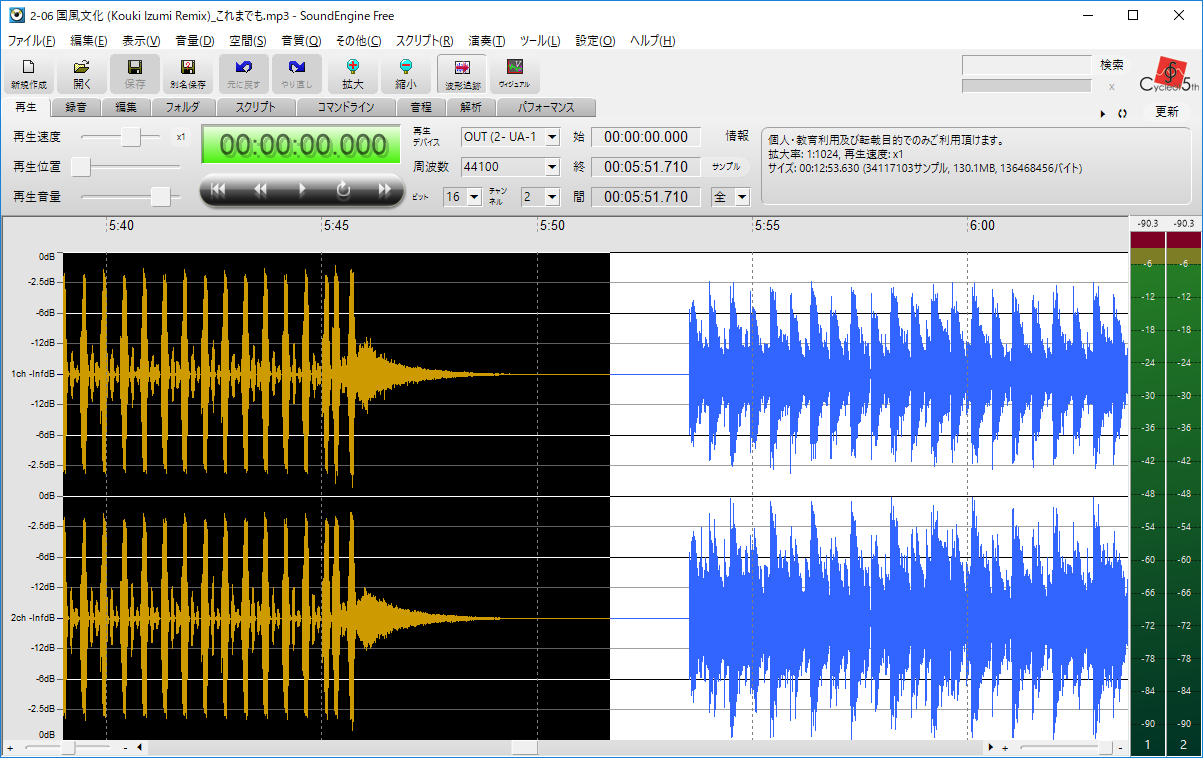Click the minus at left horizontal zoom bar

[x=125, y=748]
